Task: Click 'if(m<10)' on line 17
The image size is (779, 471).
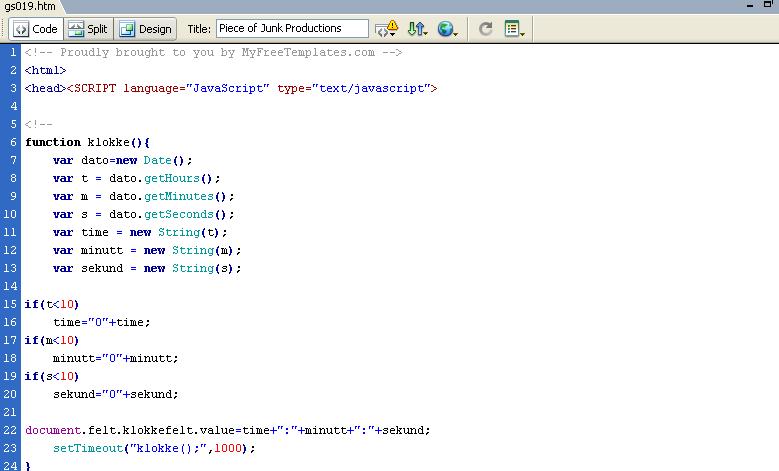Action: point(52,340)
